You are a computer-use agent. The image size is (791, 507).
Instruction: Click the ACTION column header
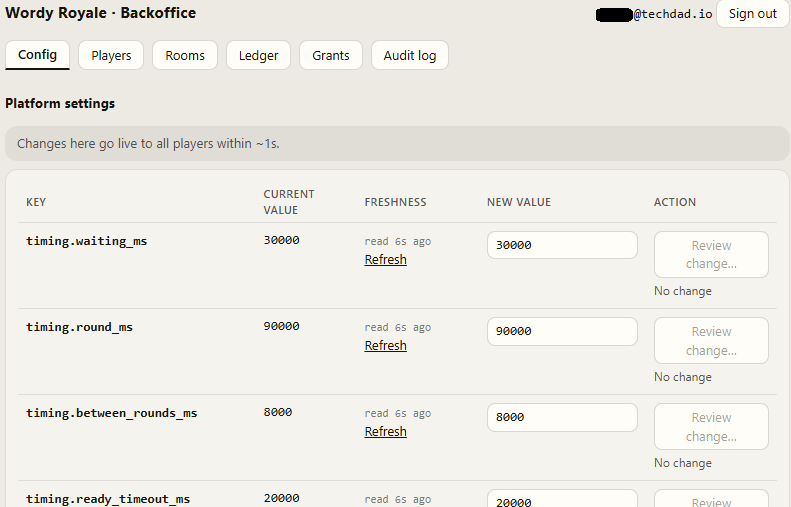pos(675,202)
